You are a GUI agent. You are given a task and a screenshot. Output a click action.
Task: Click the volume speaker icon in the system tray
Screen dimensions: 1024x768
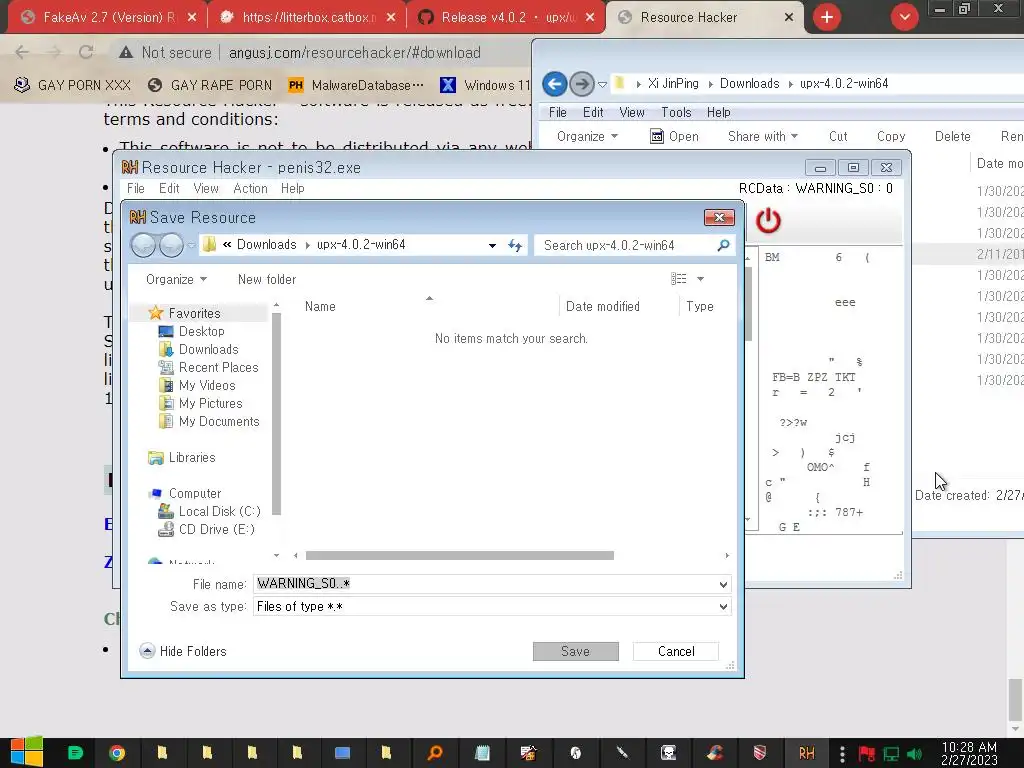click(914, 754)
